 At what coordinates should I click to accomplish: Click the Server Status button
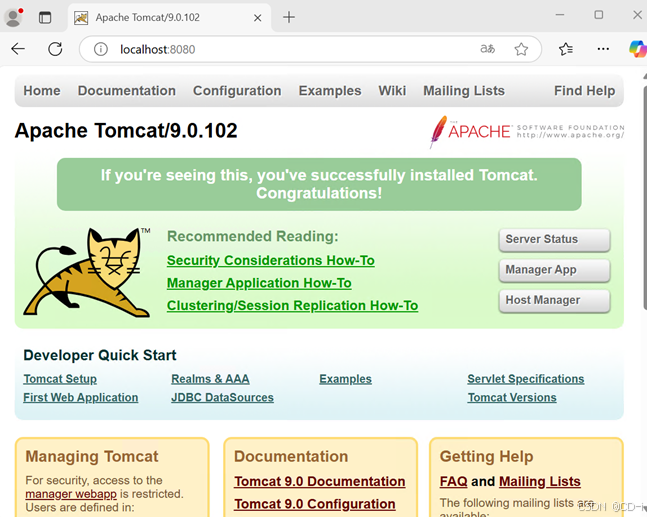tap(554, 240)
